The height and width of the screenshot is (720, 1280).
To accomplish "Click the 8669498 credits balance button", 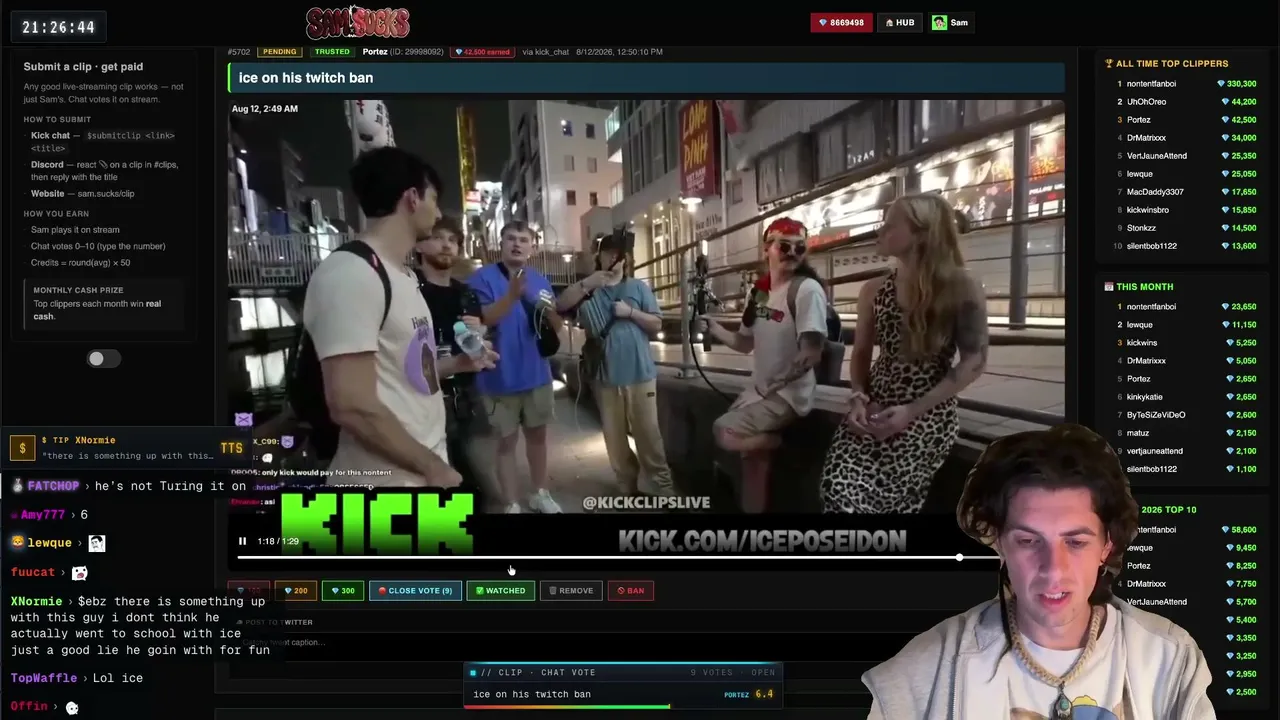I will pyautogui.click(x=841, y=23).
